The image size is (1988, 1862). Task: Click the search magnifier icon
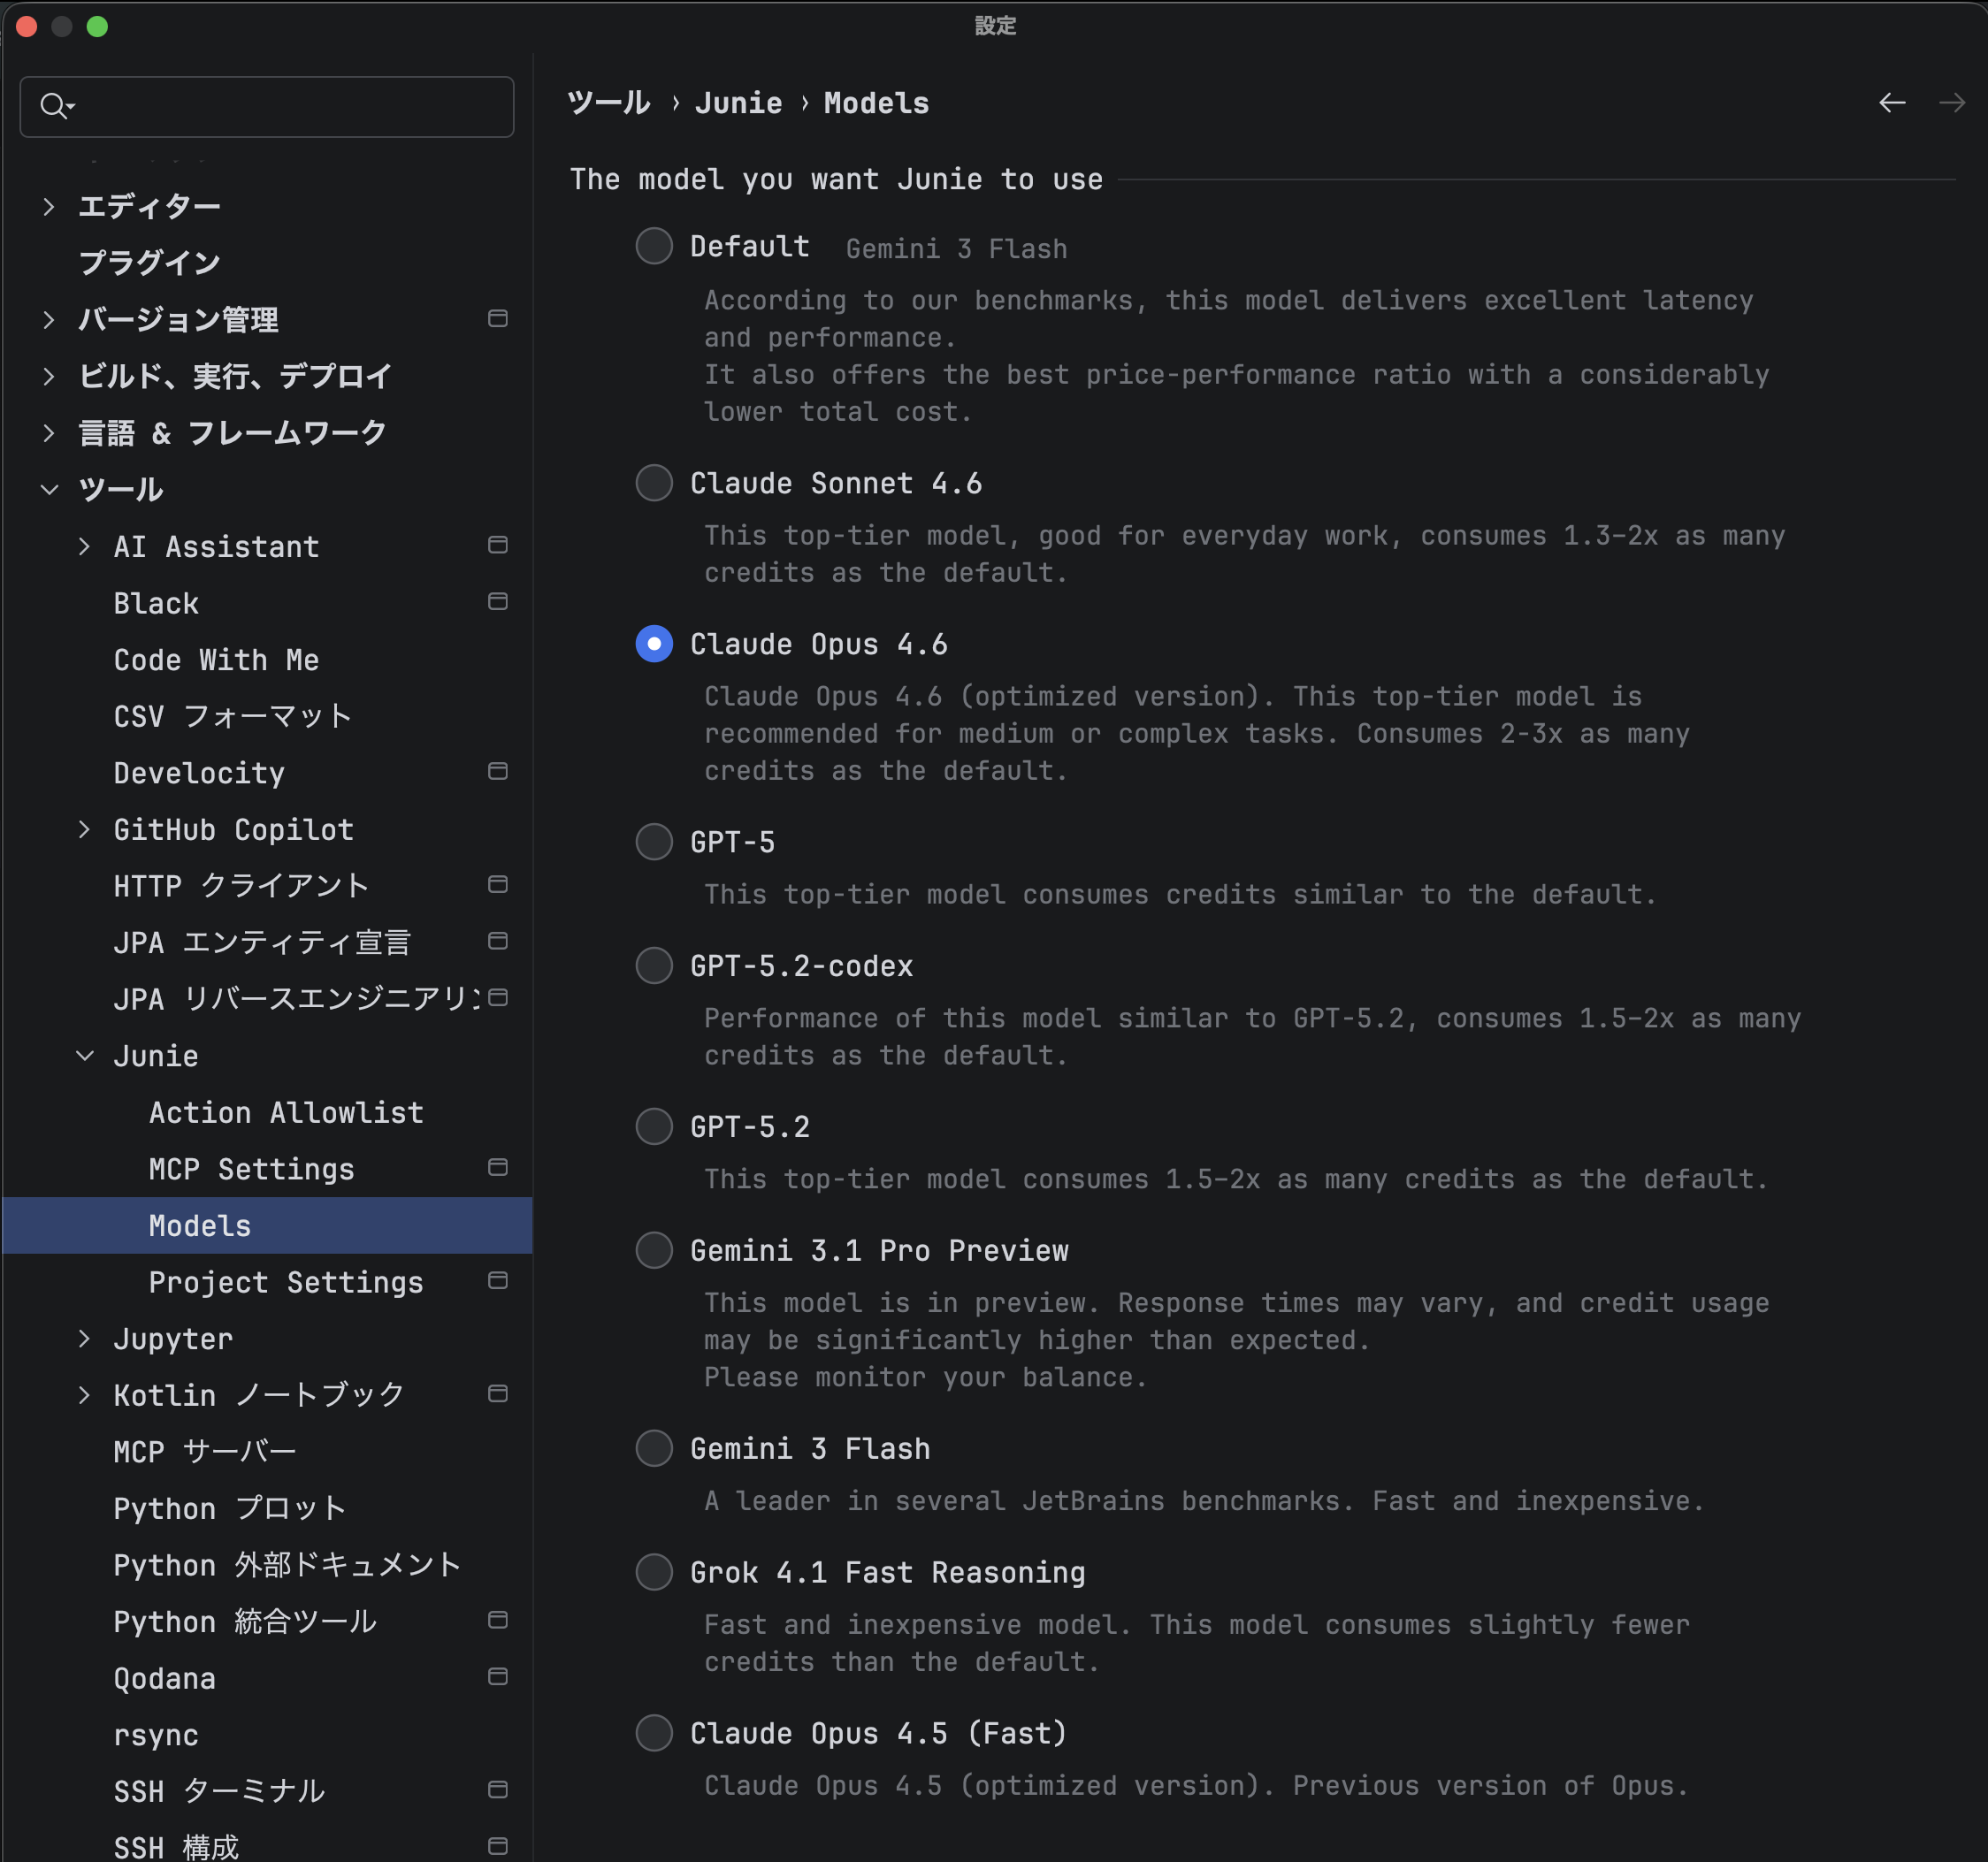[x=54, y=106]
